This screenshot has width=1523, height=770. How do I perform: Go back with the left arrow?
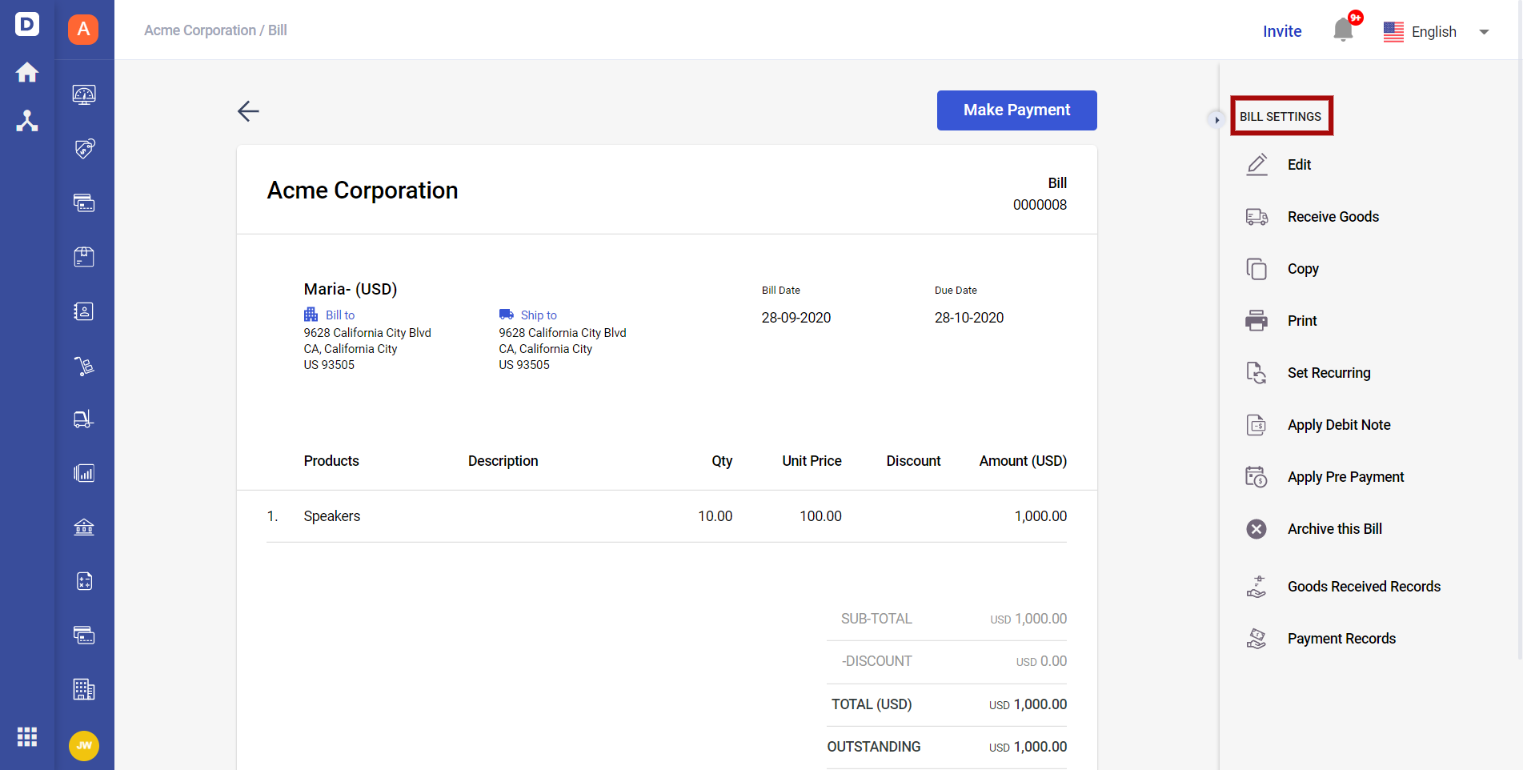pos(248,111)
